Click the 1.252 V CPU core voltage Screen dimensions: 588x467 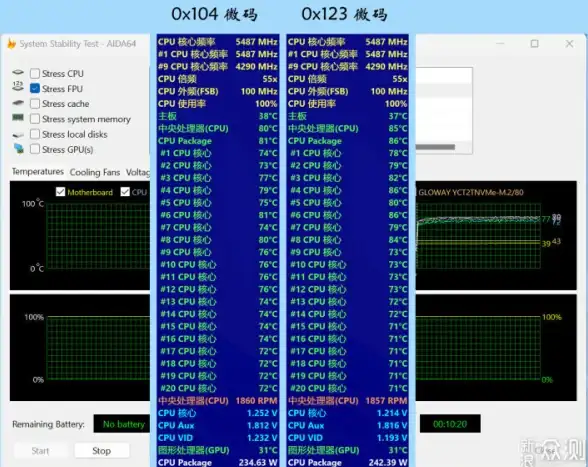[x=262, y=413]
